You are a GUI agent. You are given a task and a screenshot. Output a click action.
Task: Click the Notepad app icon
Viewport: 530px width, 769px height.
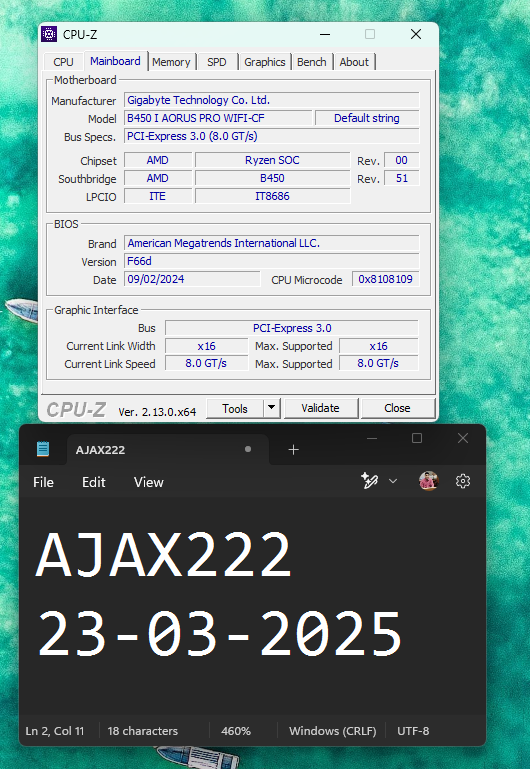point(43,449)
